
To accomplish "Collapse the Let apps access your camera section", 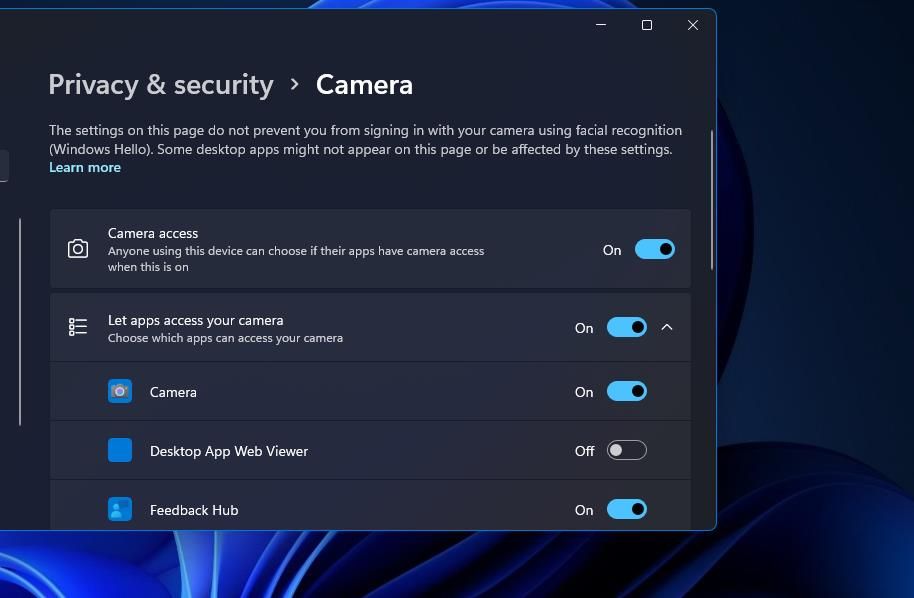I will [667, 327].
